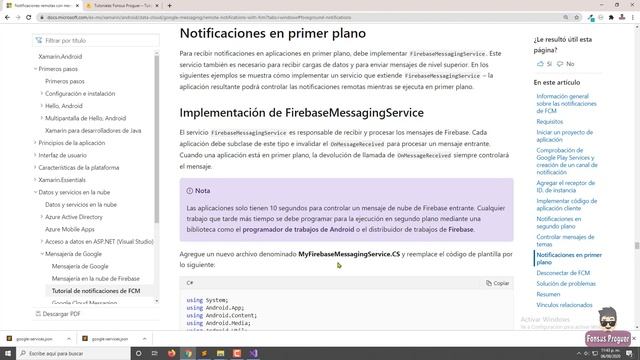Expand Hello, Android tree node
640x360 pixels.
click(42, 106)
